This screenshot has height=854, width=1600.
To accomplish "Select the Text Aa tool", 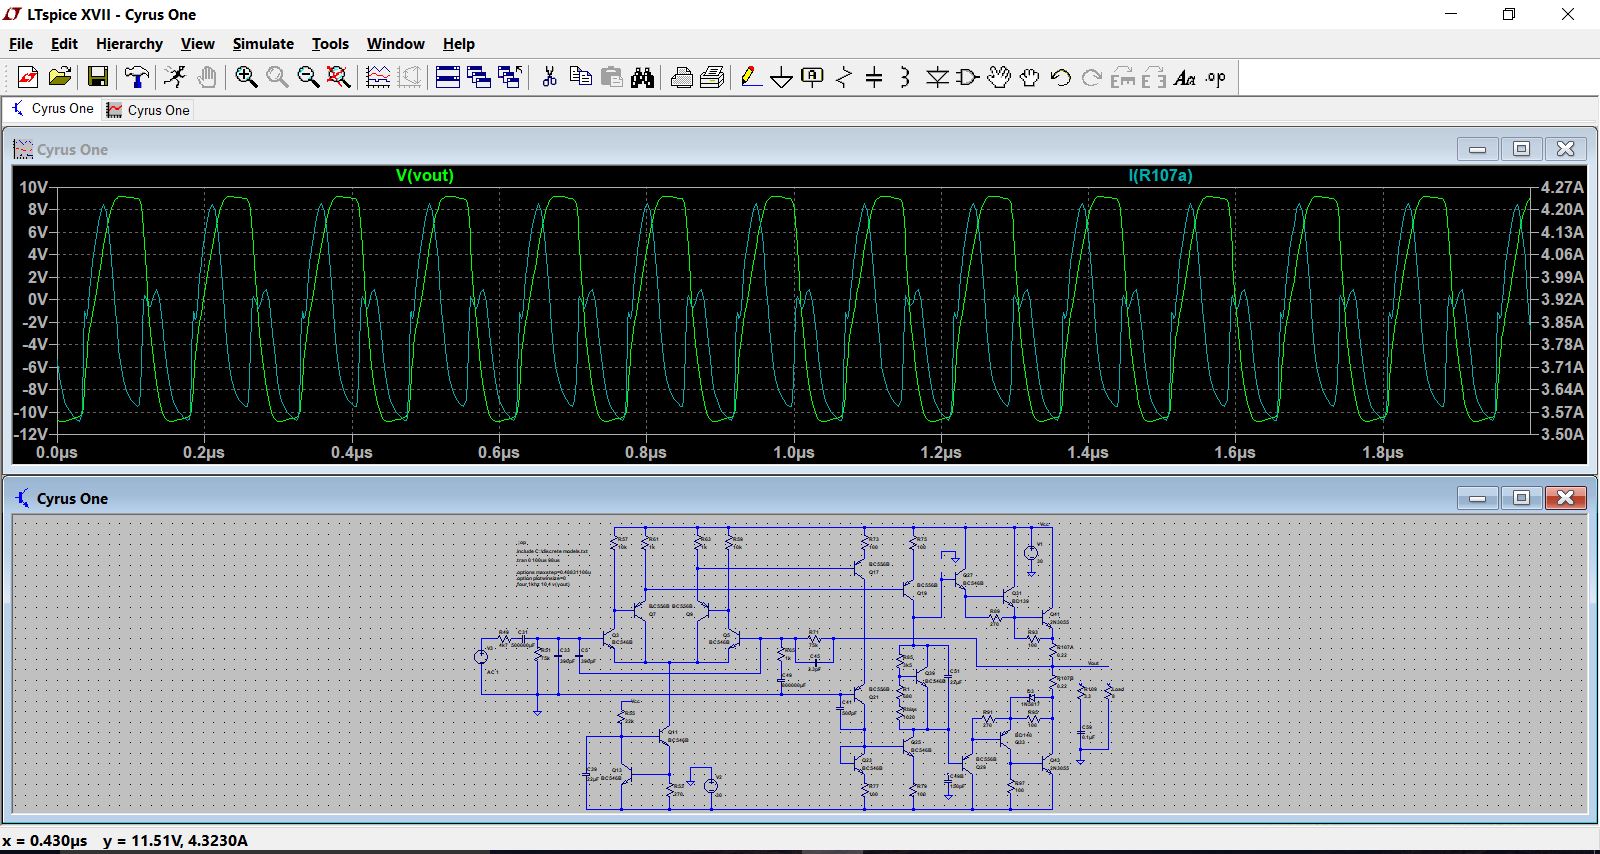I will [x=1185, y=77].
